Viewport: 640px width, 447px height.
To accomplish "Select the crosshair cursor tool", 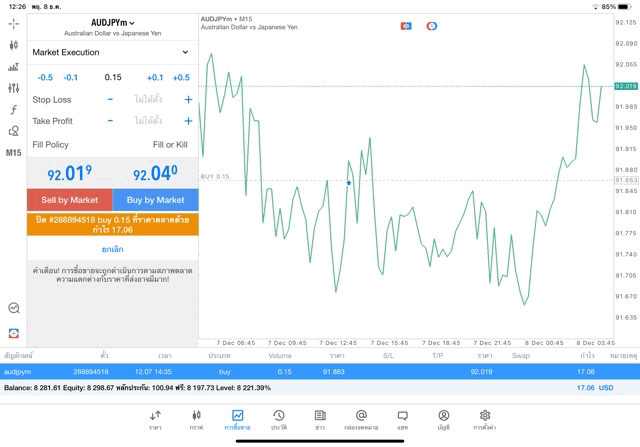I will coord(13,24).
